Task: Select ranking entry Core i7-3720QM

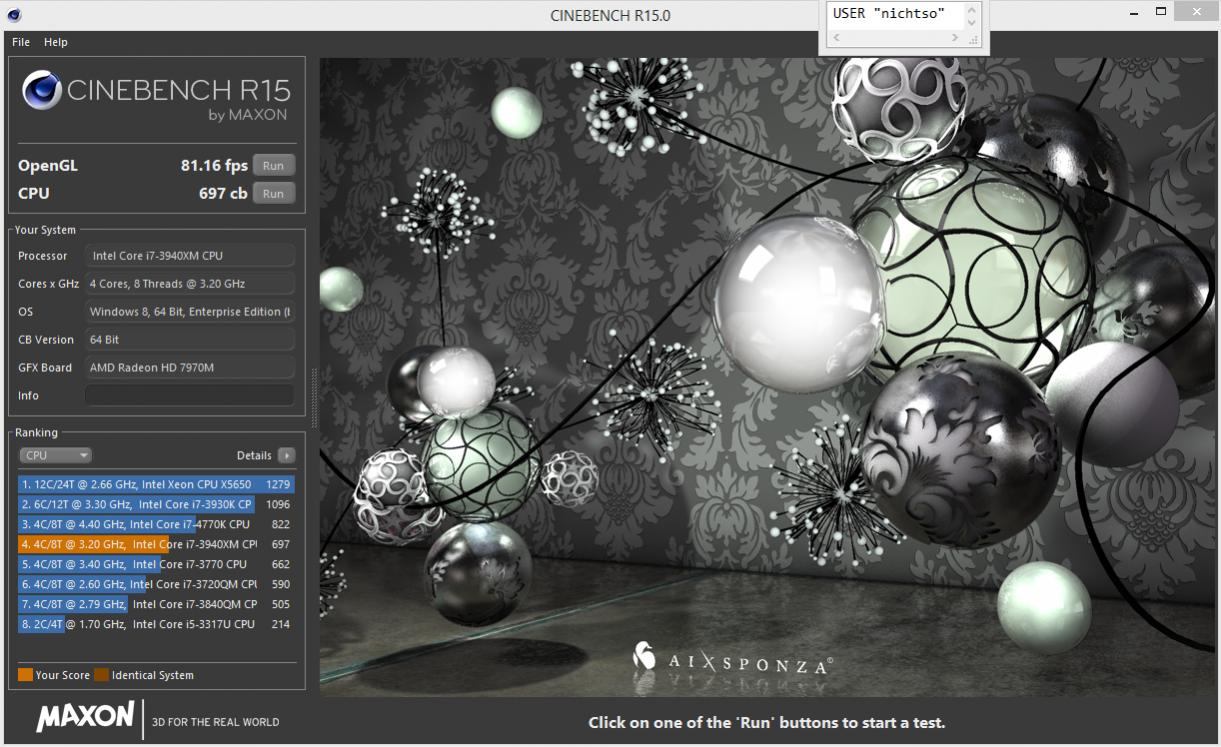Action: 157,584
